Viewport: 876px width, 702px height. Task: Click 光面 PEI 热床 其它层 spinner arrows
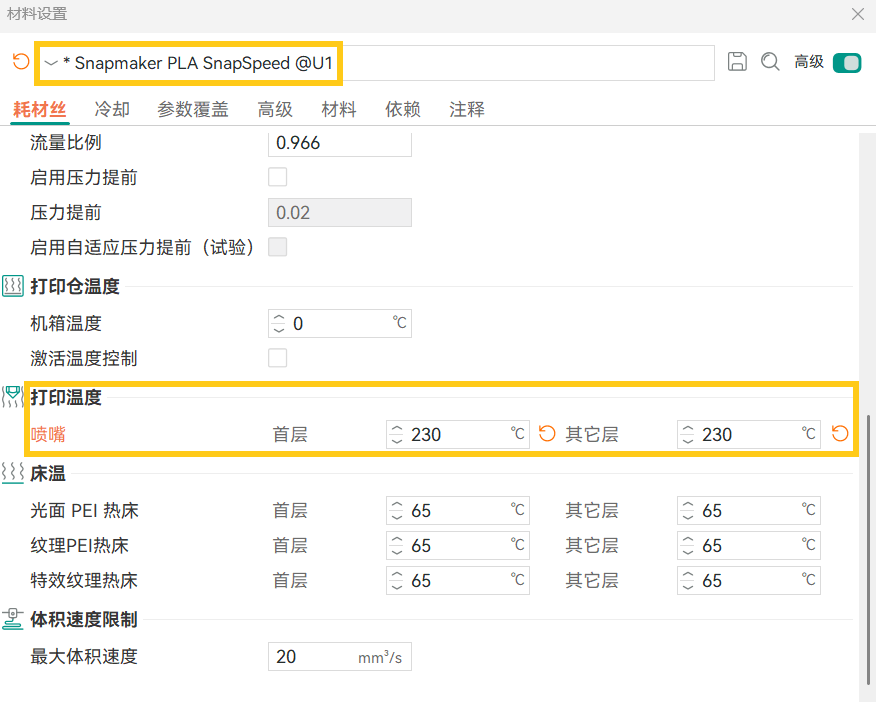(x=688, y=510)
